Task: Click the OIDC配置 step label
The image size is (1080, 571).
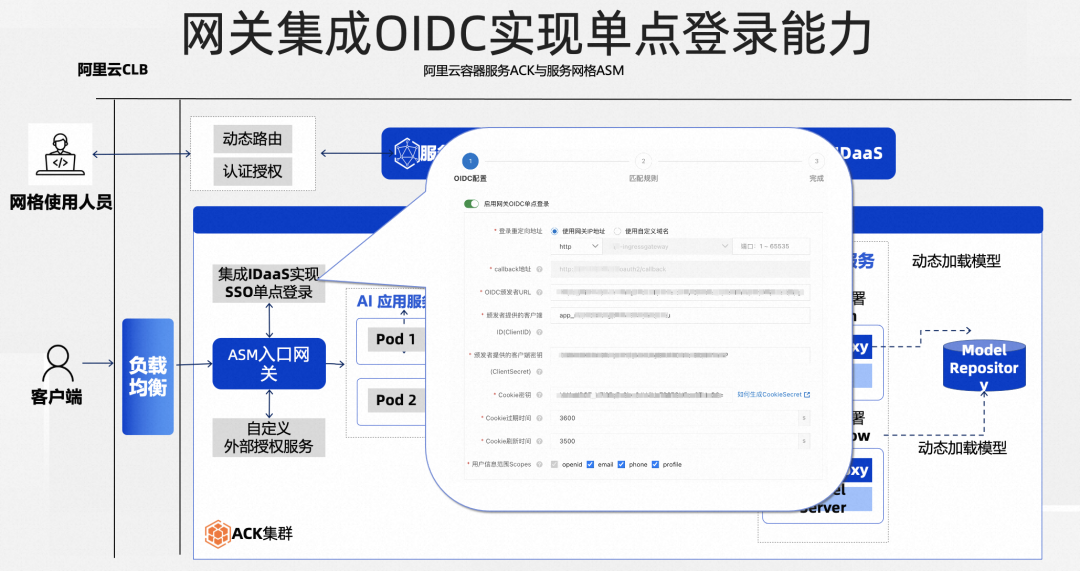Action: click(470, 178)
